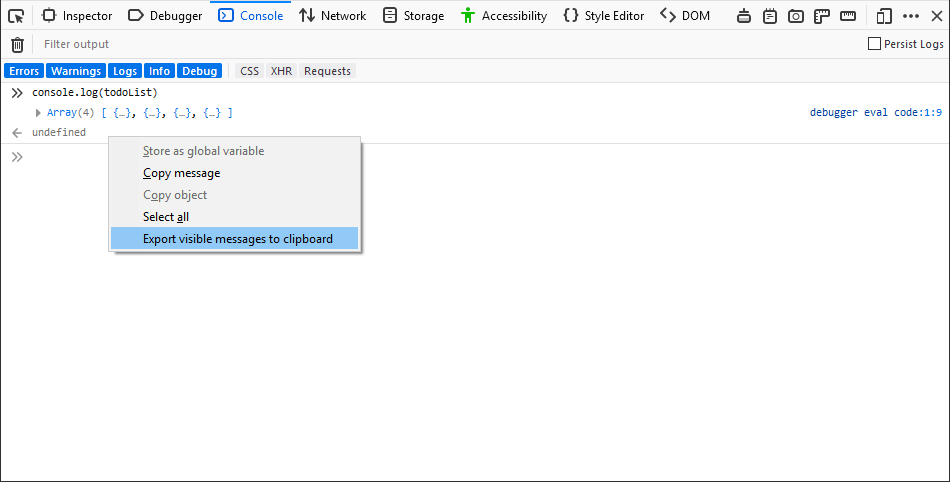Open the Scratchpad icon
This screenshot has width=950, height=482.
click(770, 16)
